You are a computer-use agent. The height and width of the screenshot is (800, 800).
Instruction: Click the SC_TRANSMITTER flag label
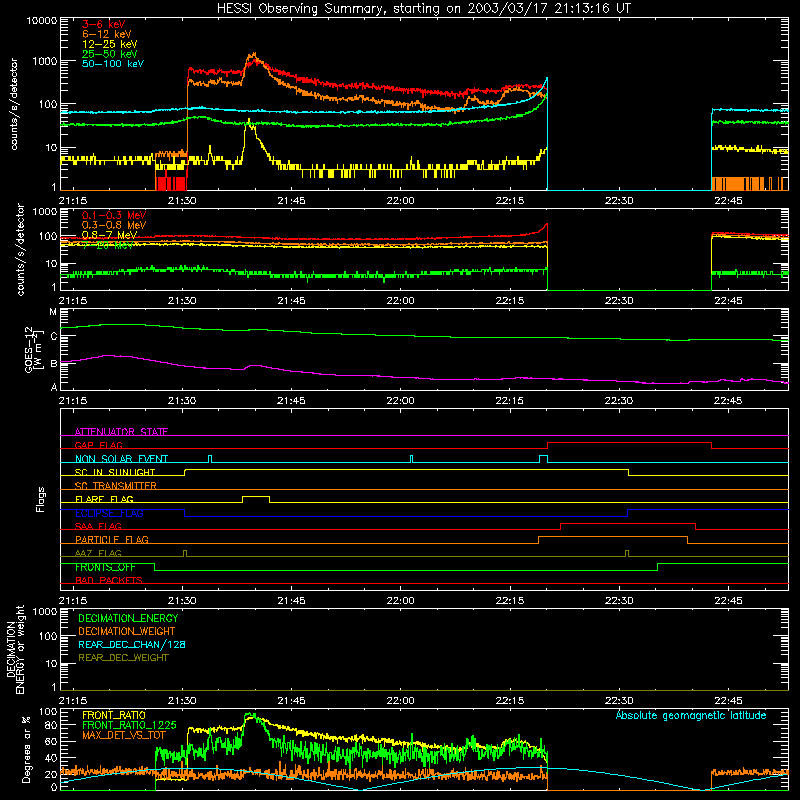tap(116, 486)
